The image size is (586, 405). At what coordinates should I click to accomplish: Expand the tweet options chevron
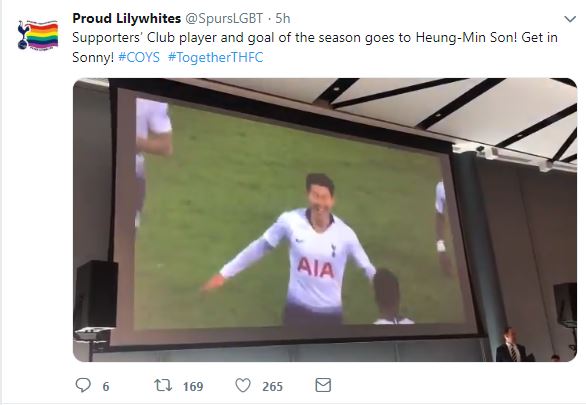point(570,19)
